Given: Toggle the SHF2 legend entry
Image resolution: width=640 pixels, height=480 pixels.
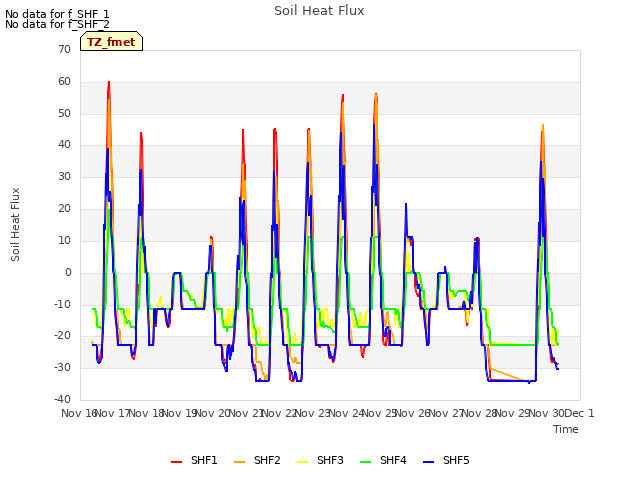Looking at the screenshot, I should coord(257,460).
